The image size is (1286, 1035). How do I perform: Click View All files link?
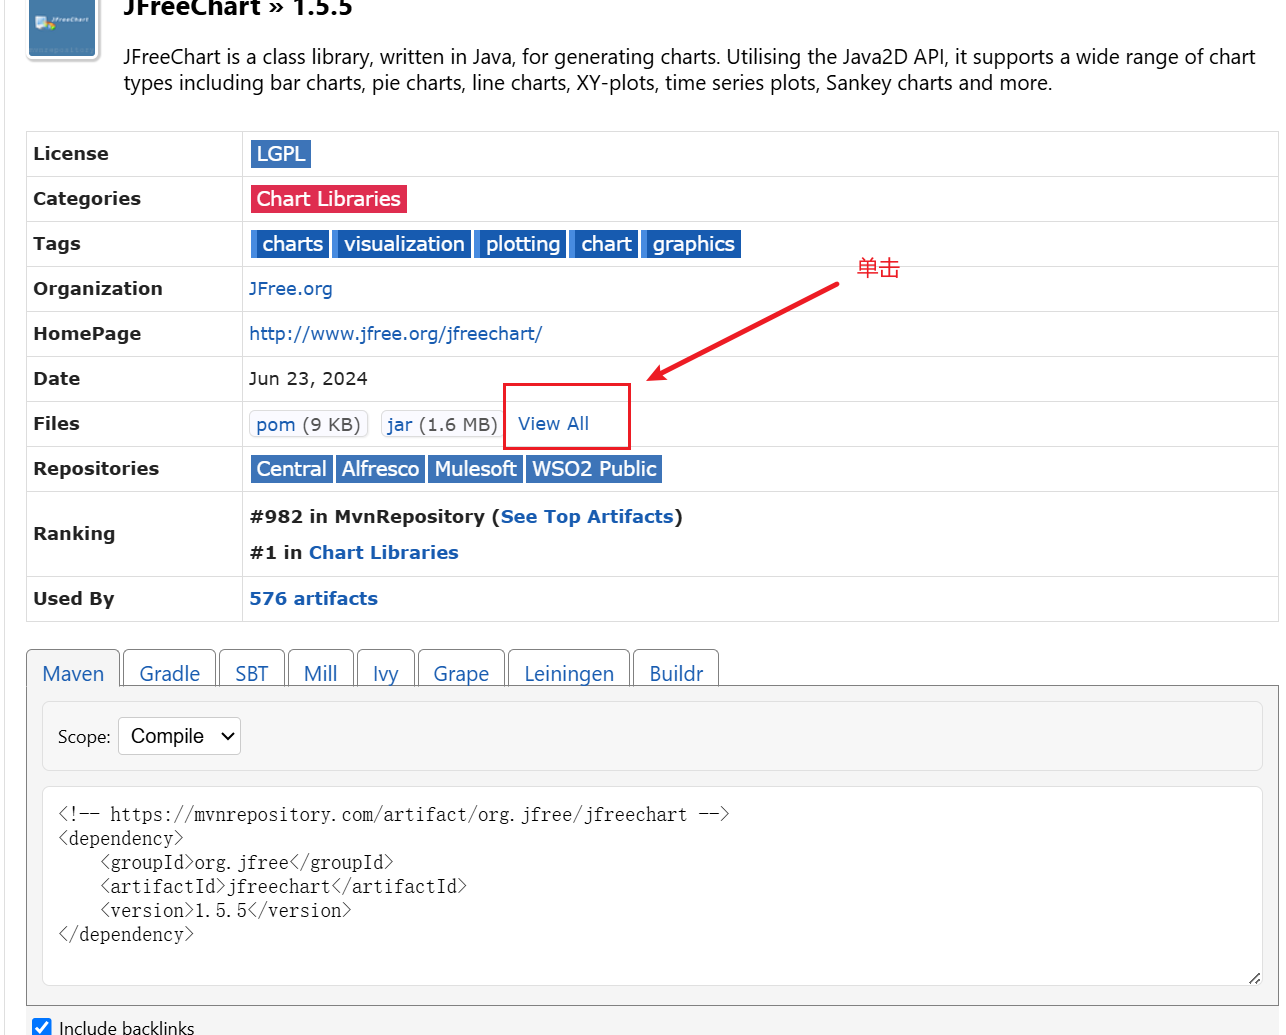coord(553,424)
